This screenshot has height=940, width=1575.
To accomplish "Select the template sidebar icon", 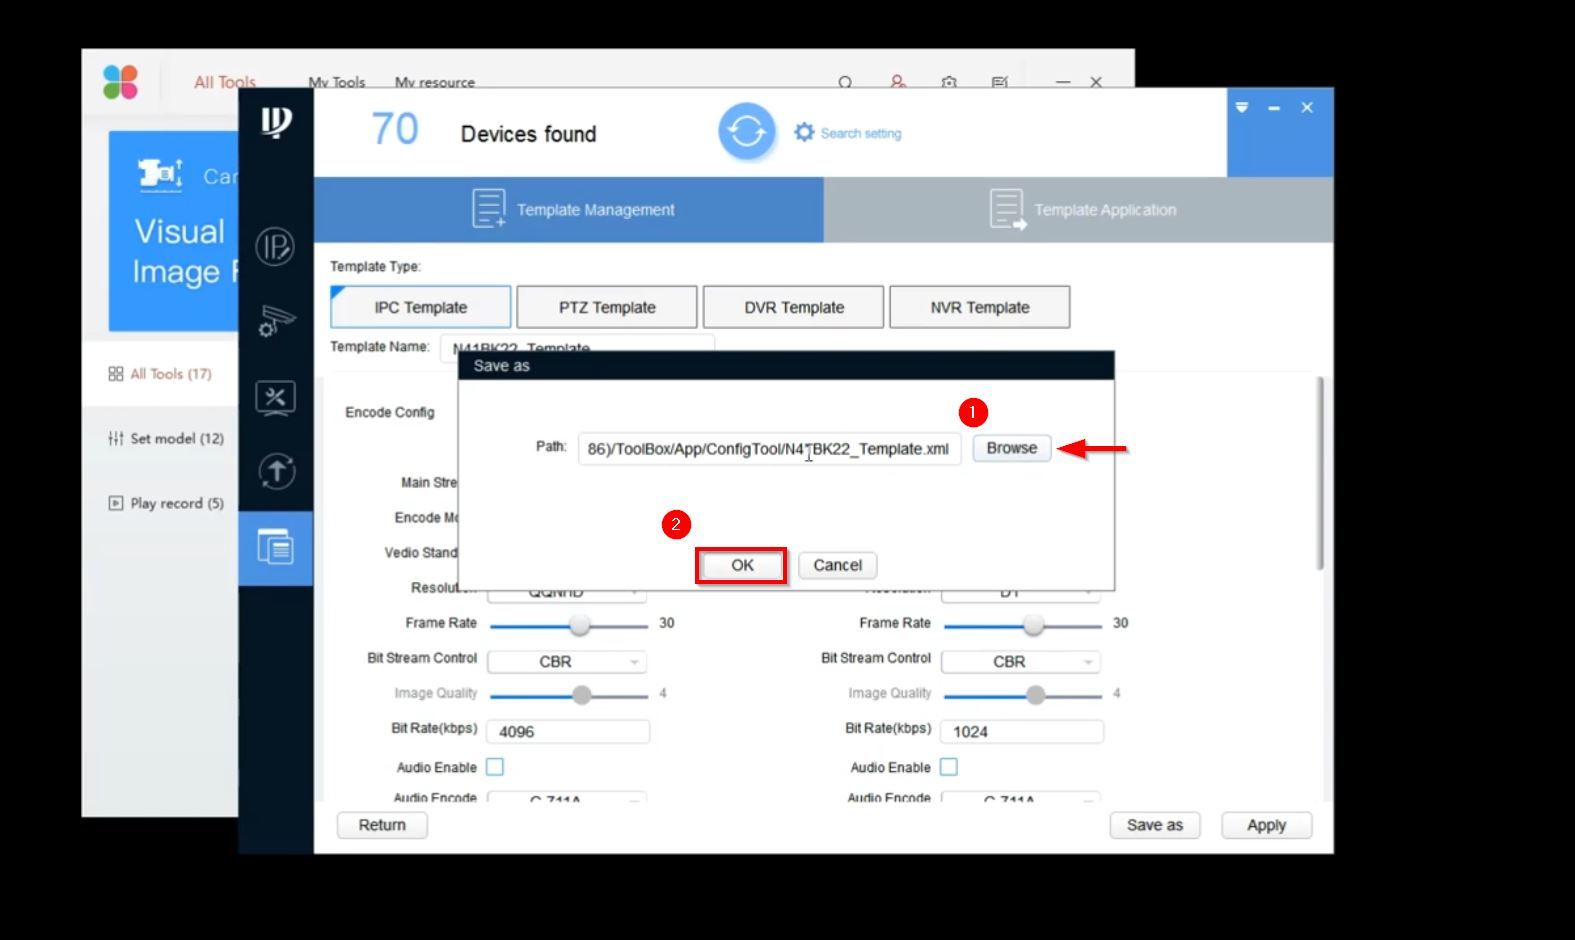I will (276, 546).
